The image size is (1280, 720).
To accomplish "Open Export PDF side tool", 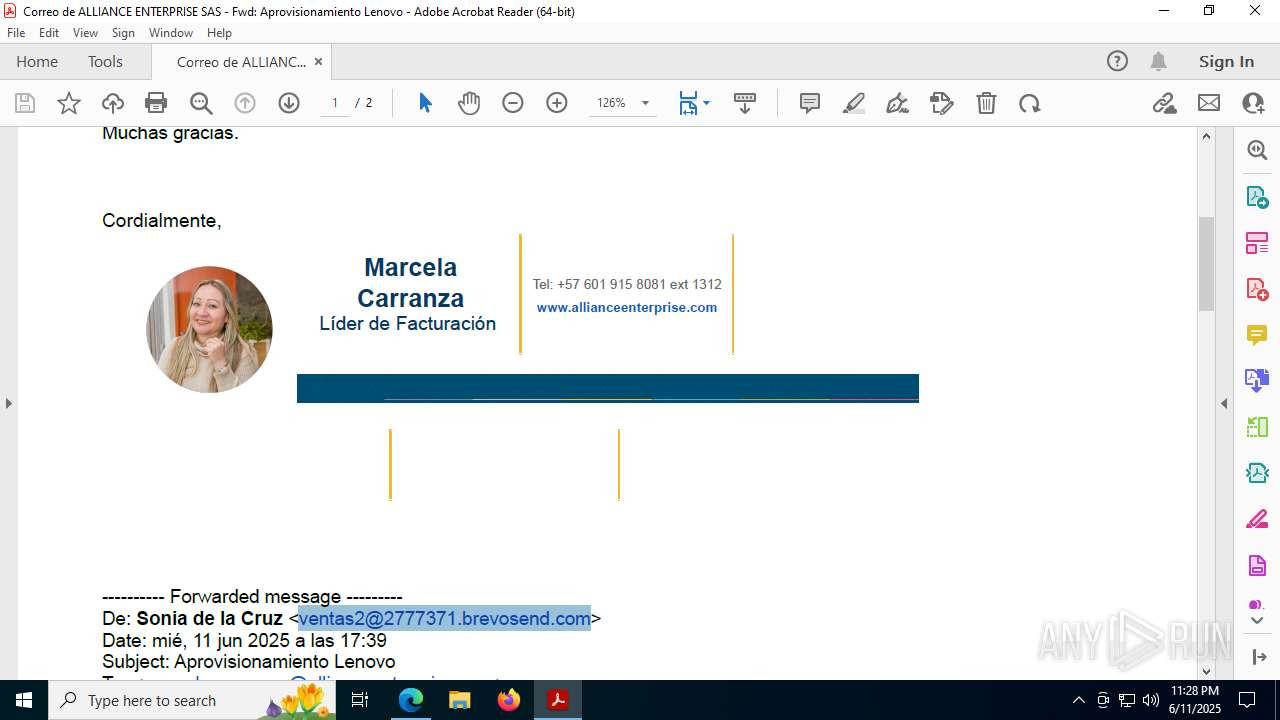I will click(x=1257, y=196).
